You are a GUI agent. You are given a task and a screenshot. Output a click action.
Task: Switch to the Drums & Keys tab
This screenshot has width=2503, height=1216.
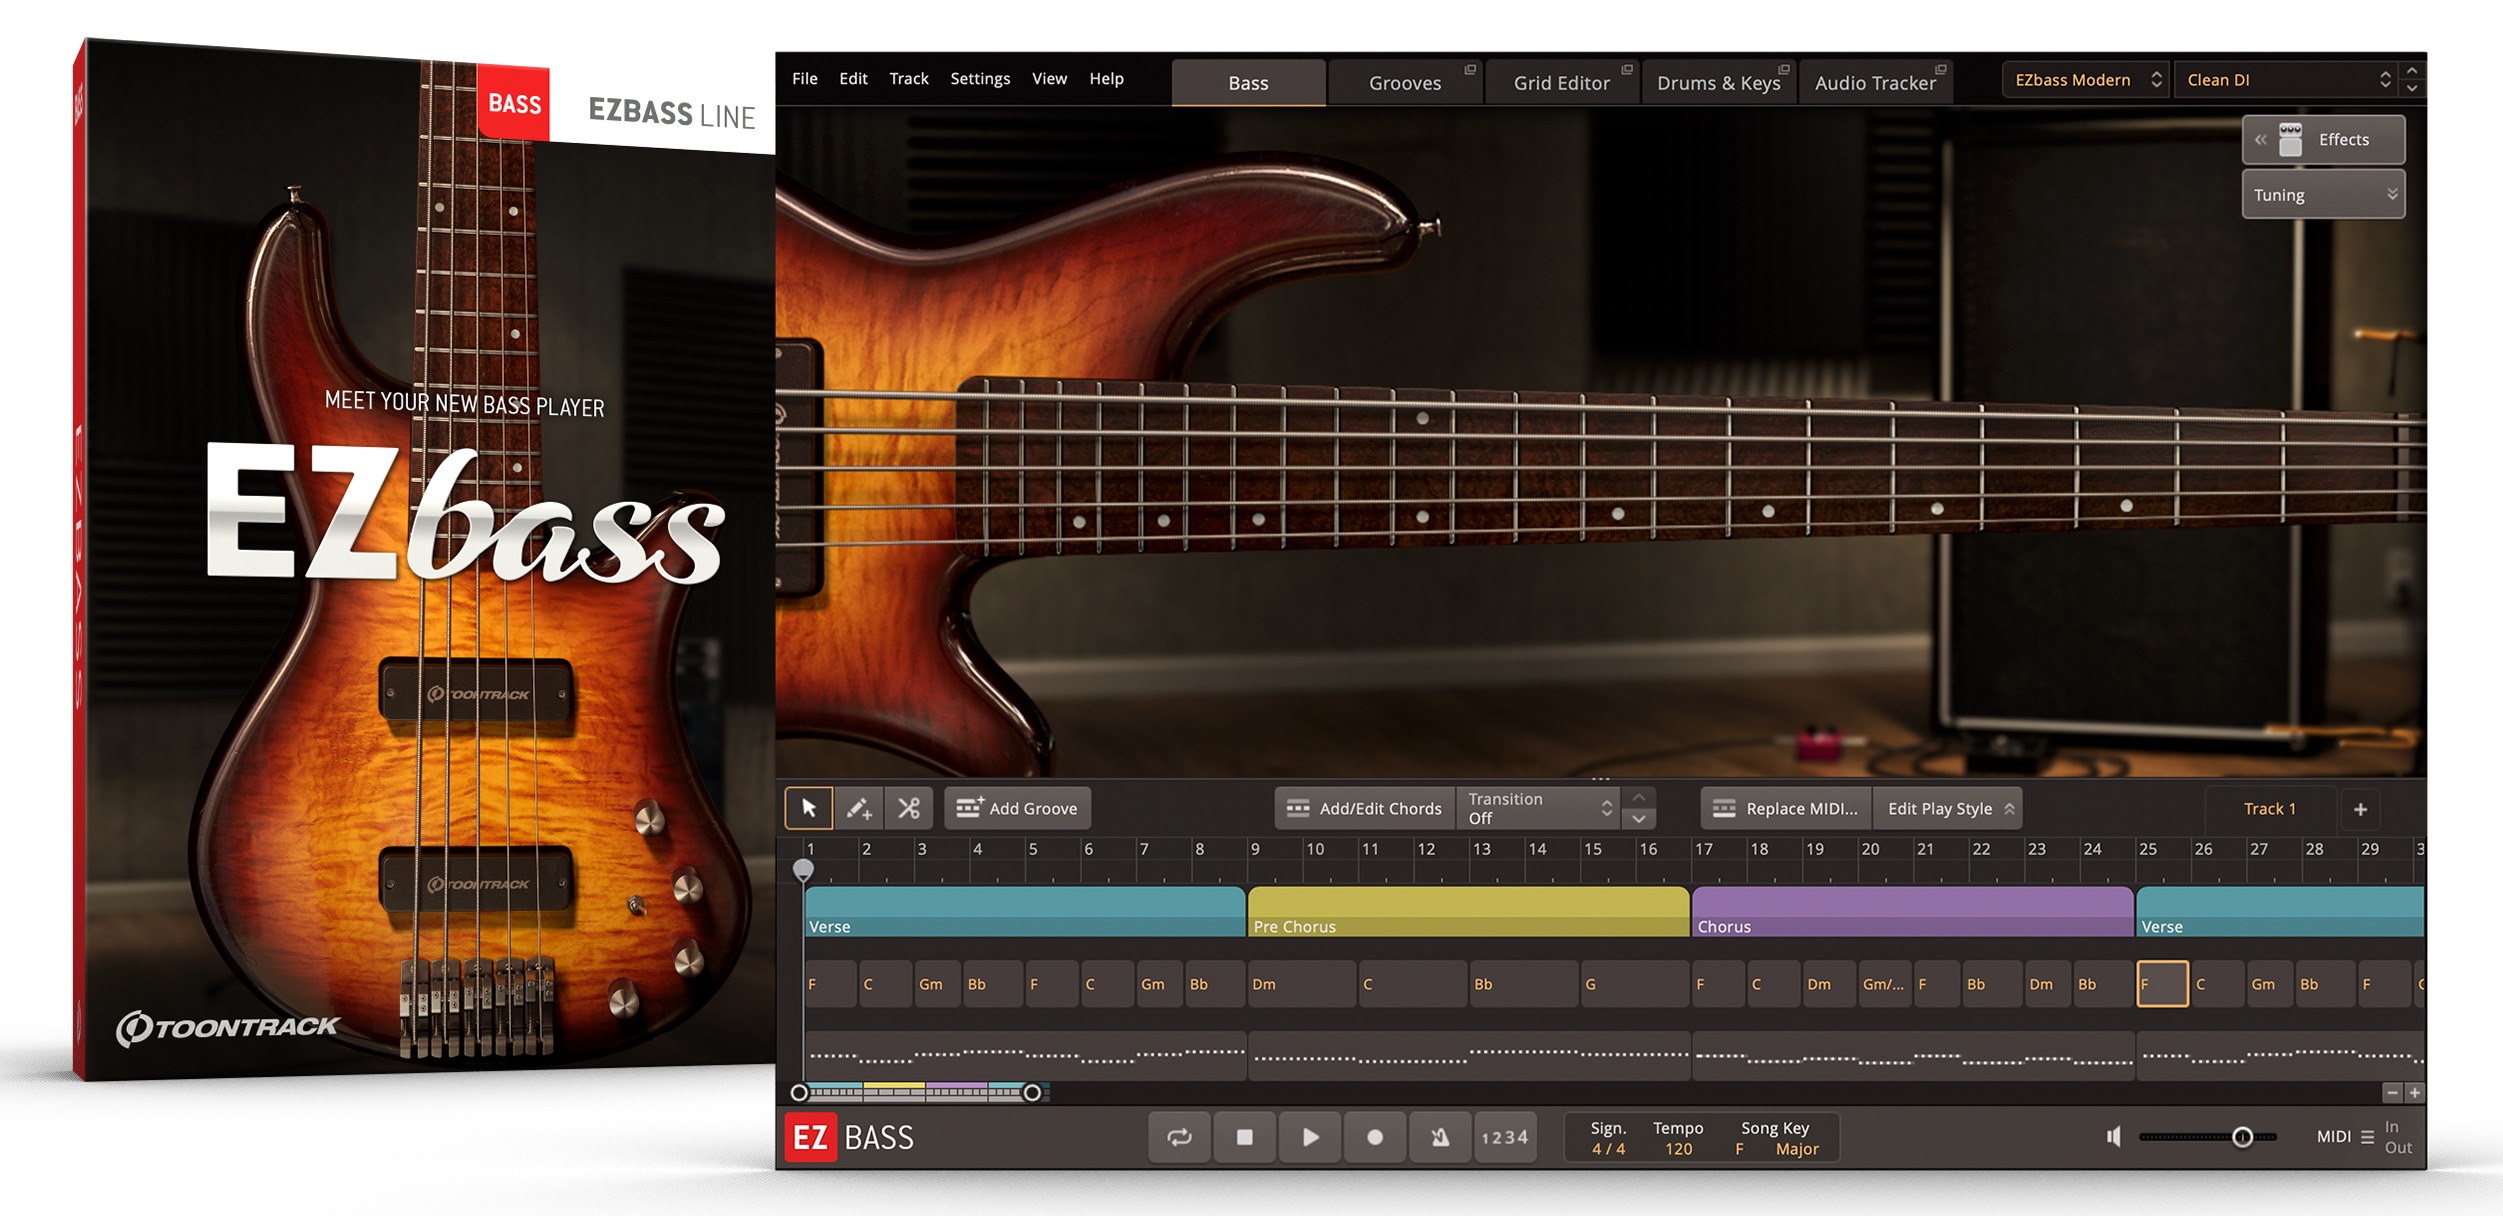tap(1718, 83)
